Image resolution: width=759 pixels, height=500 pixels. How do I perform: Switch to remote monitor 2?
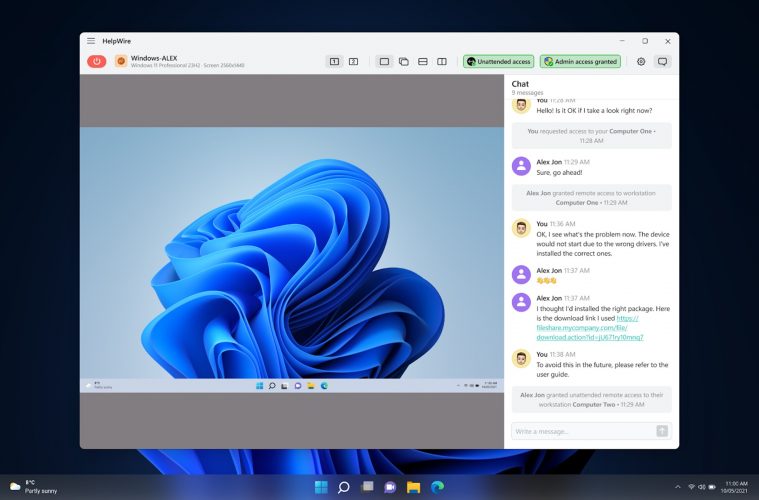[x=353, y=61]
